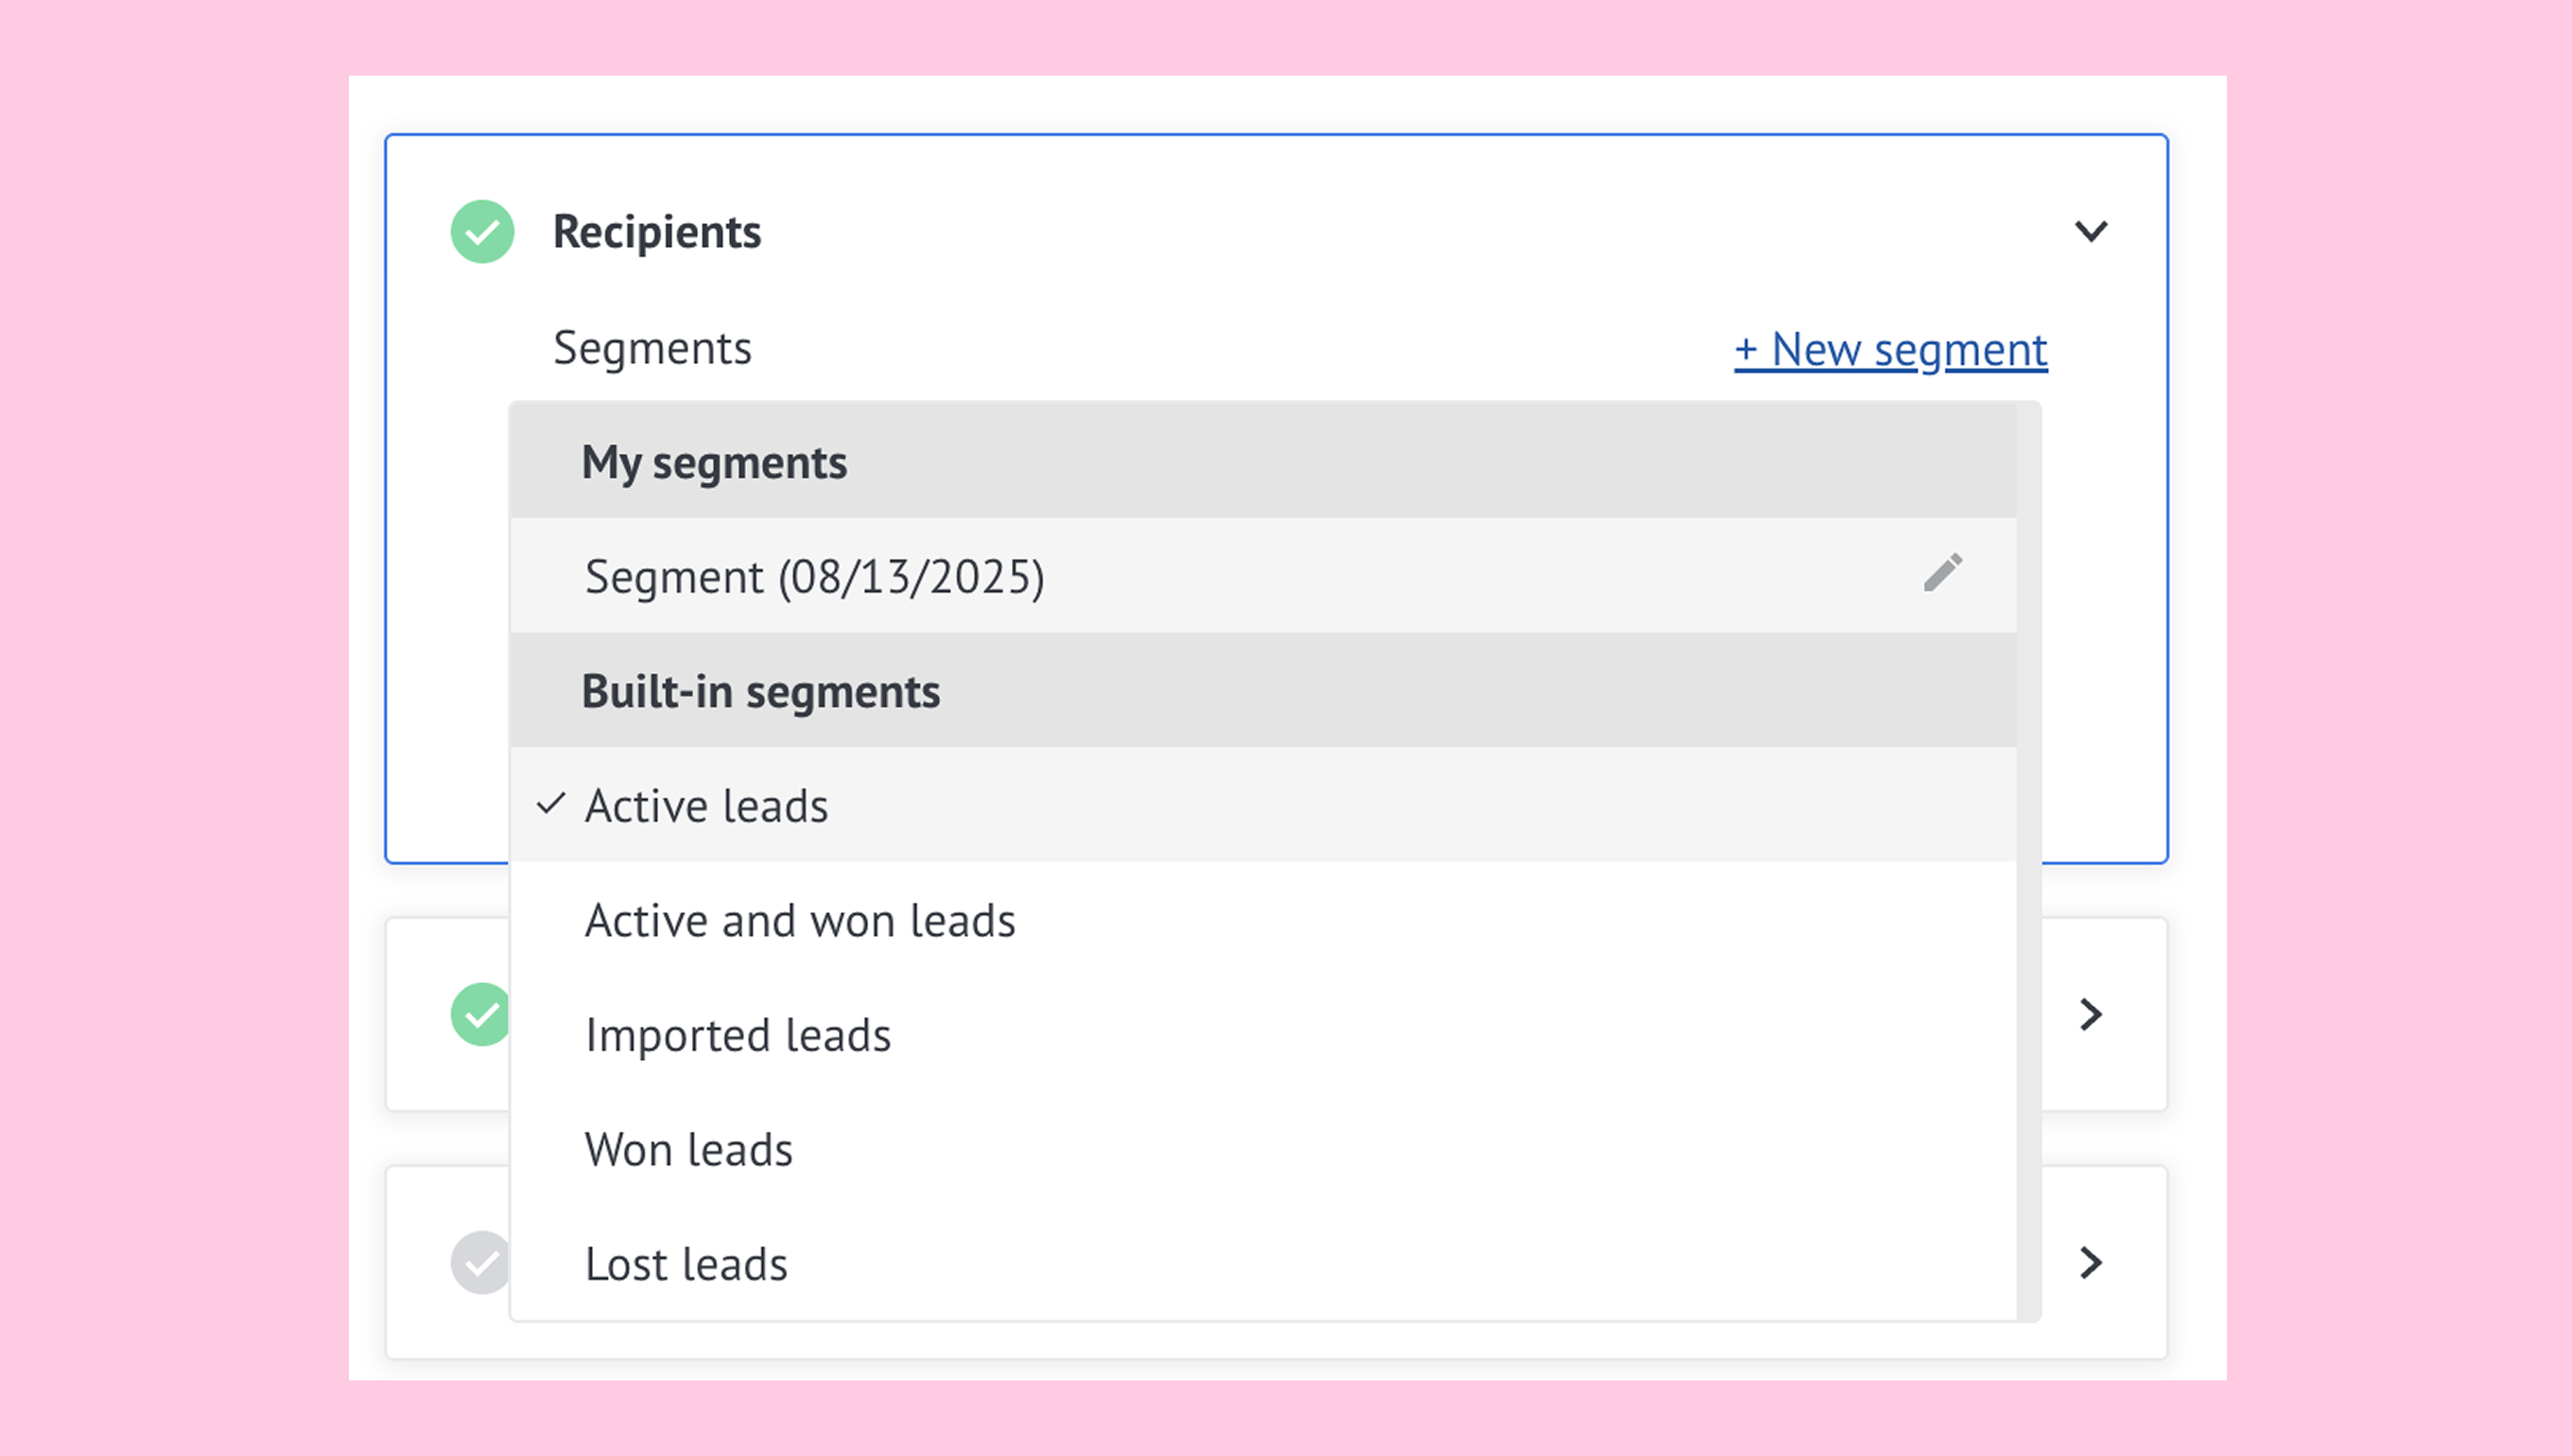Expand the second section using its right chevron

coord(2090,1014)
